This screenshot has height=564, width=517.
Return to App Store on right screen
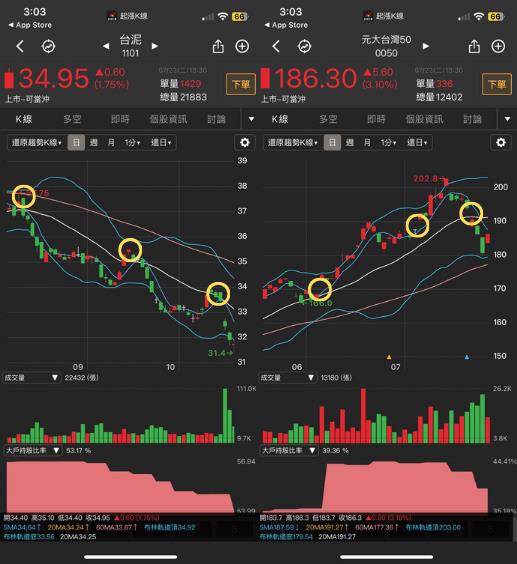[286, 25]
